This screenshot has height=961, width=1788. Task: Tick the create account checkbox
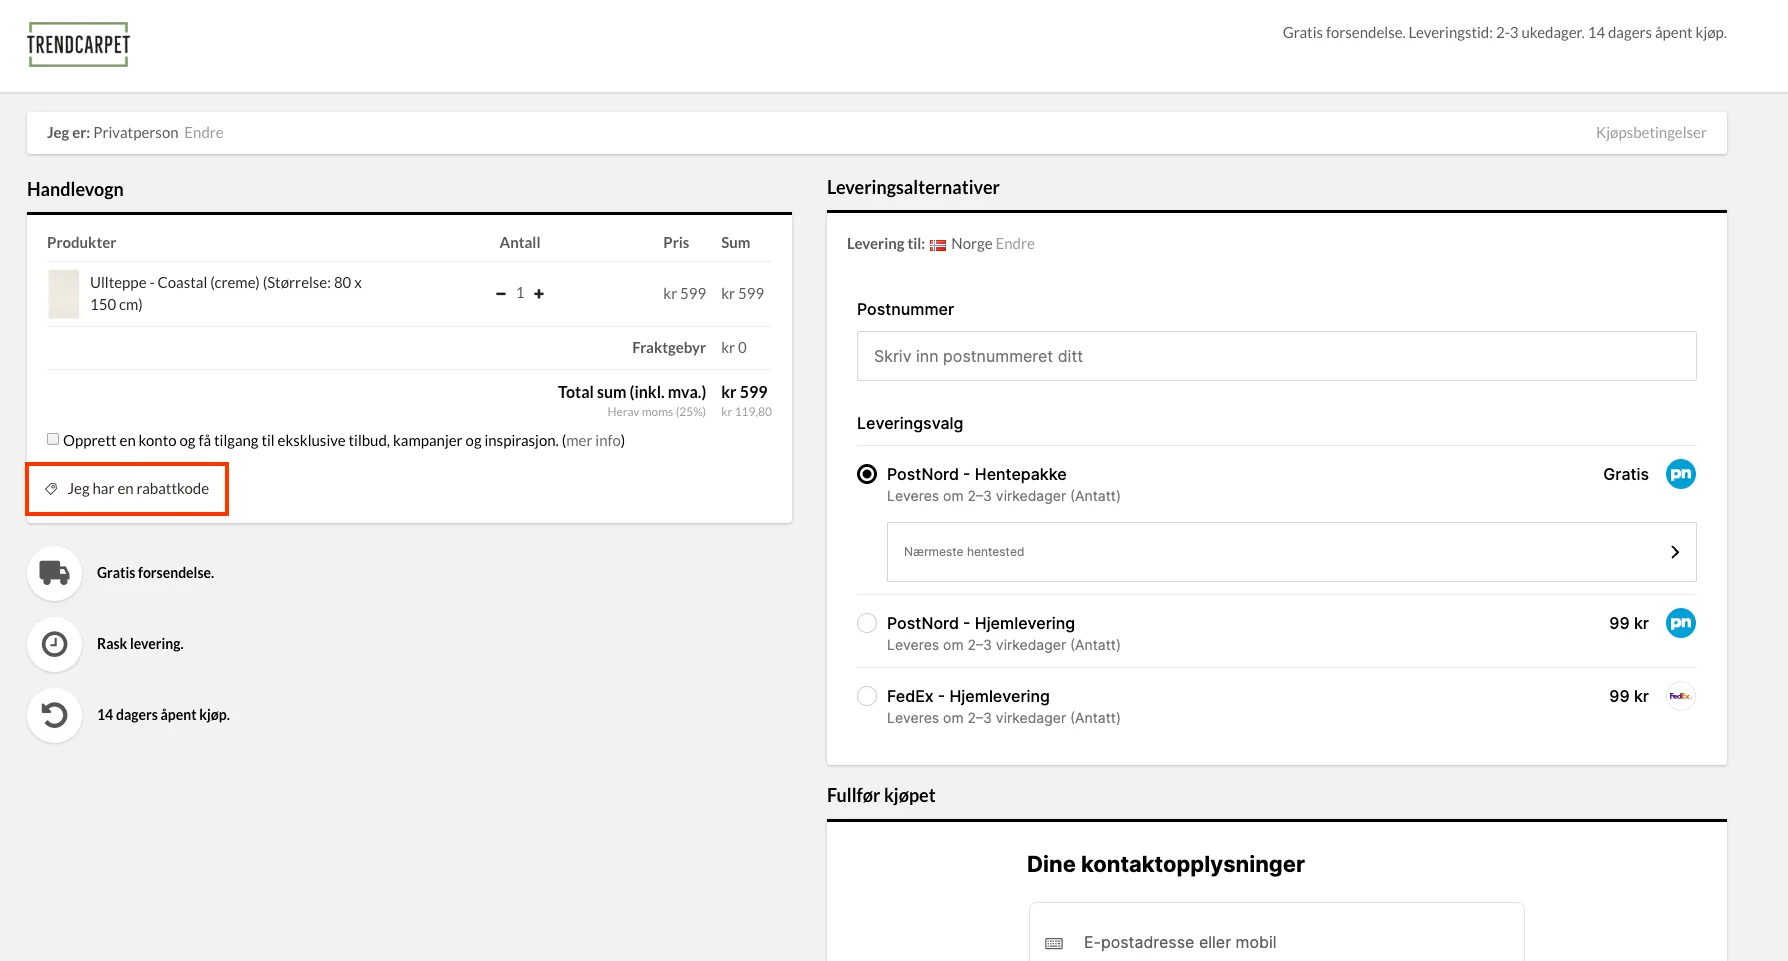point(53,439)
